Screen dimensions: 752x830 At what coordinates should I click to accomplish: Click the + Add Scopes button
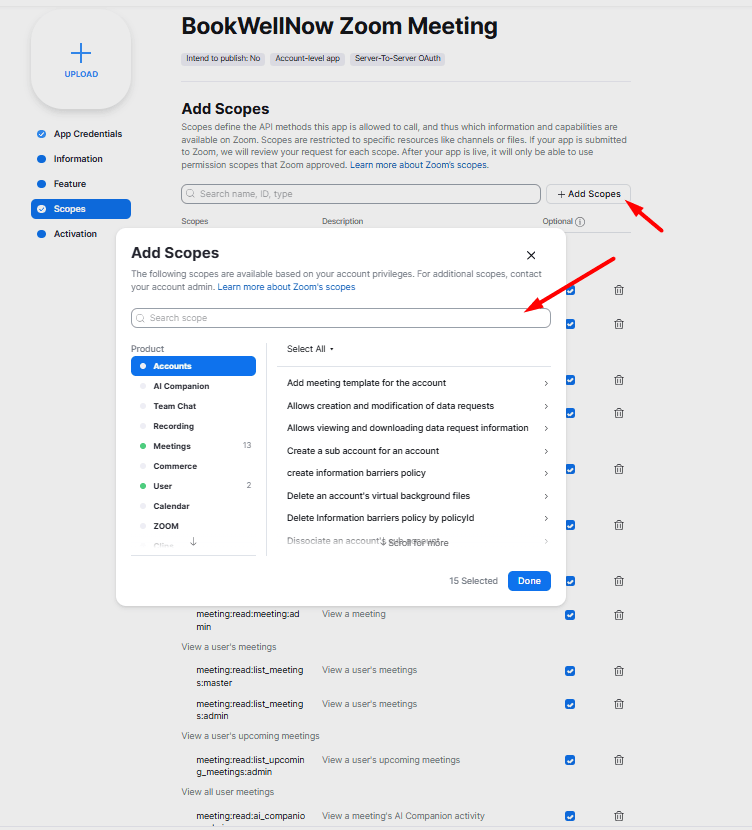click(588, 194)
